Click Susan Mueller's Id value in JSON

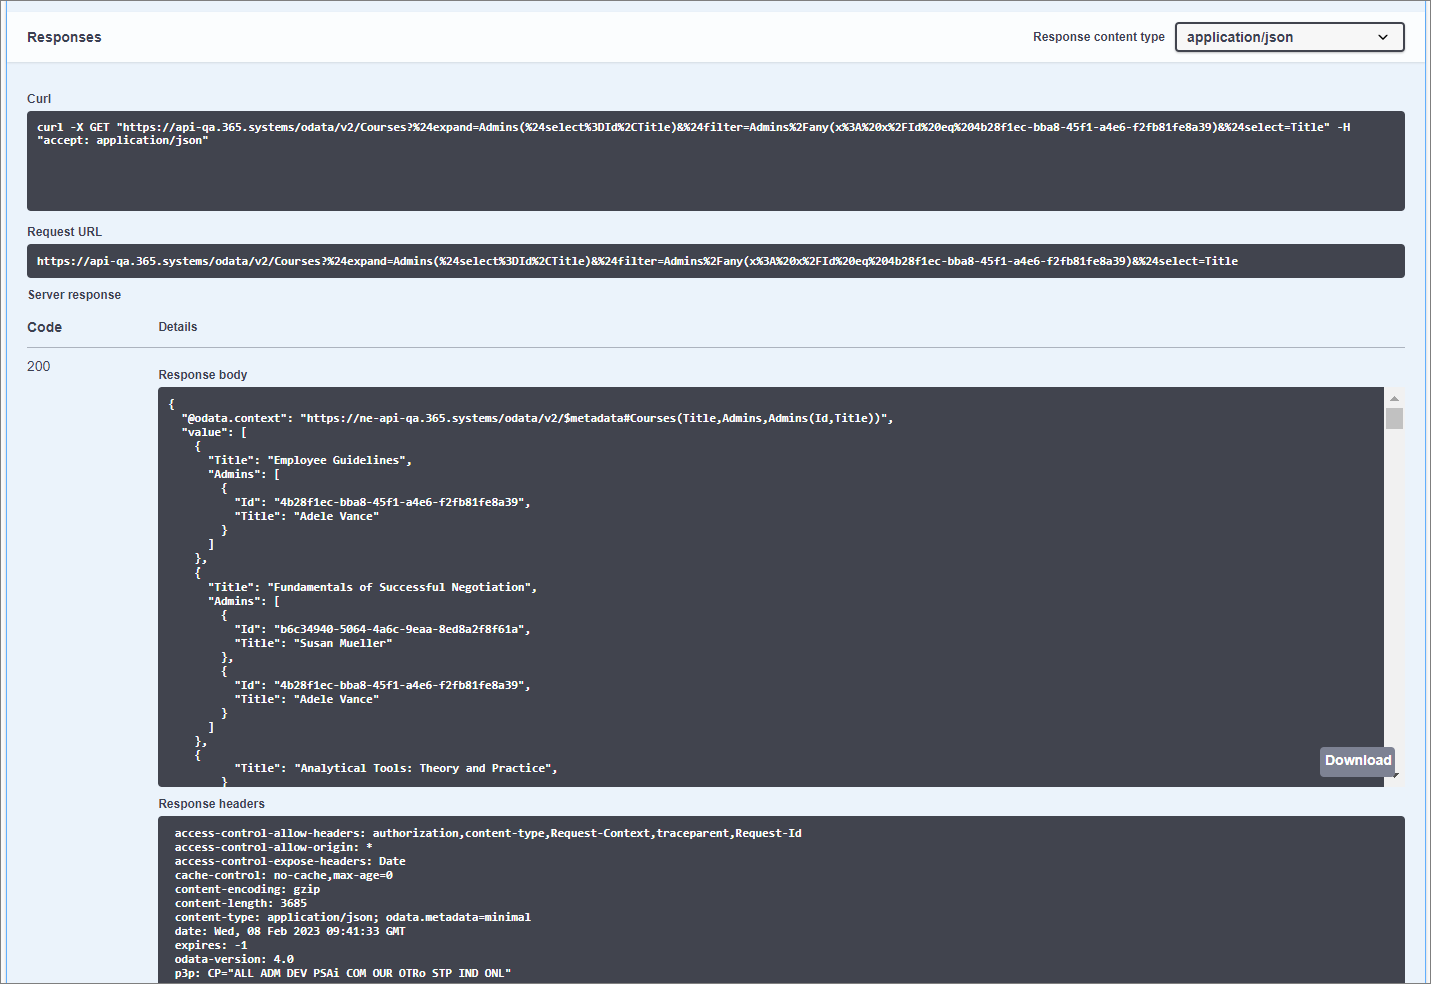click(399, 629)
